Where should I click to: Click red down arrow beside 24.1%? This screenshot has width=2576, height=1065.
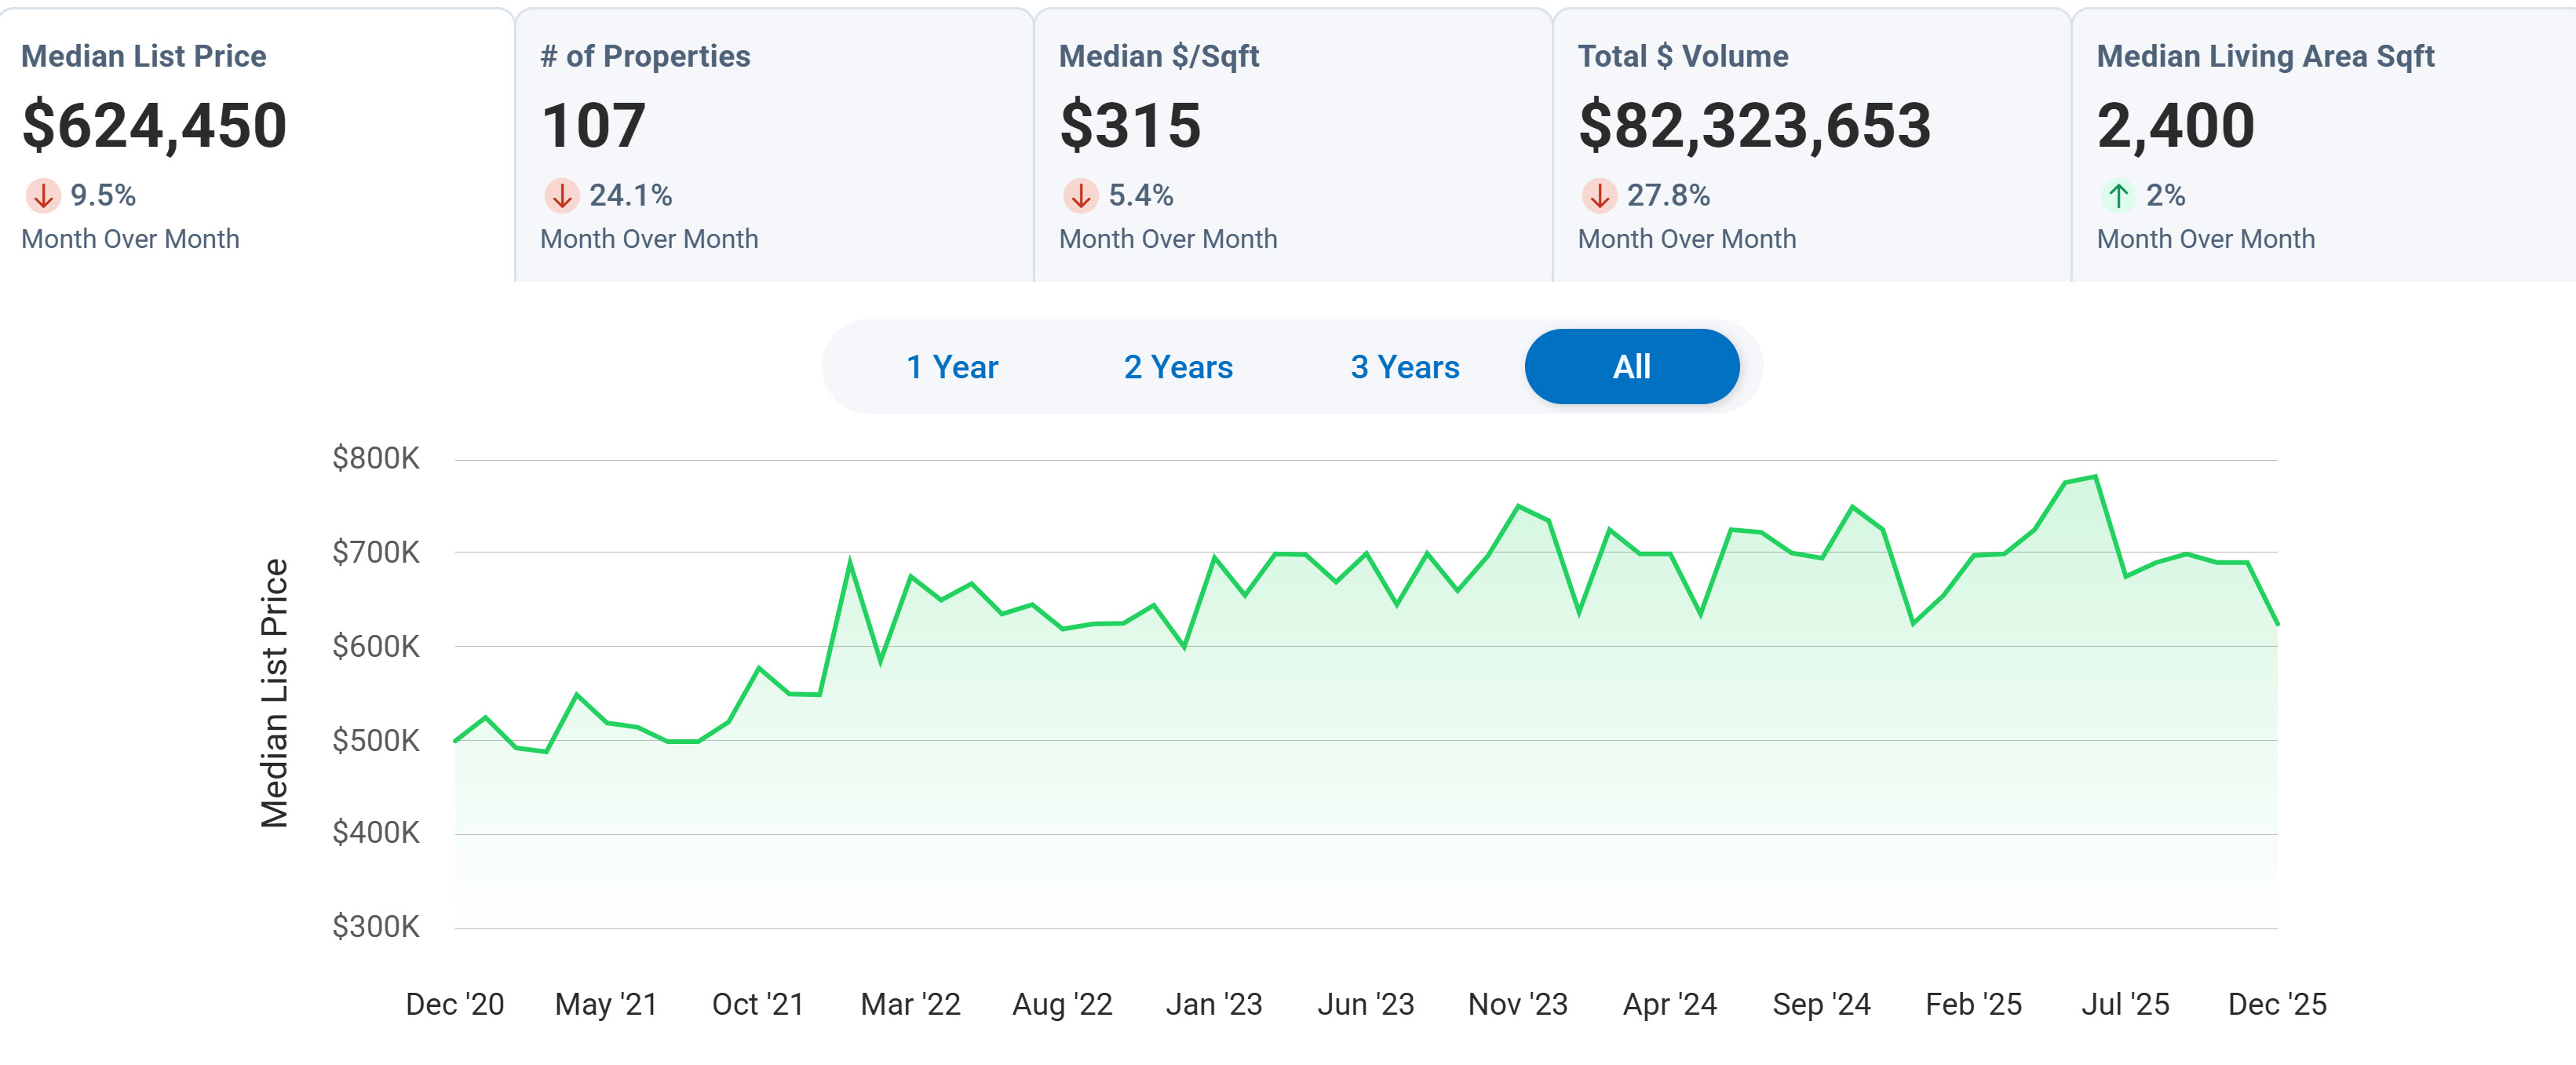562,196
